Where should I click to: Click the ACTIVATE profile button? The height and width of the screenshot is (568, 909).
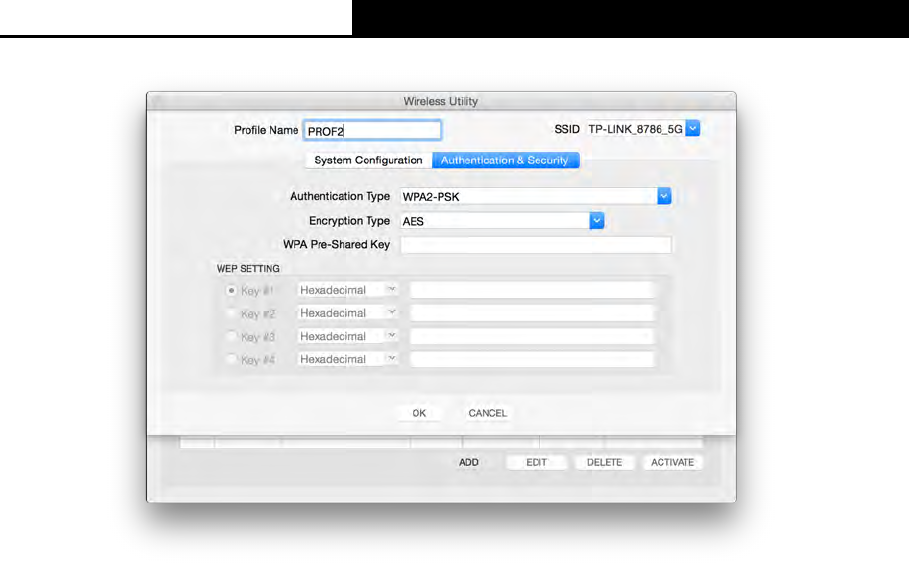tap(672, 463)
